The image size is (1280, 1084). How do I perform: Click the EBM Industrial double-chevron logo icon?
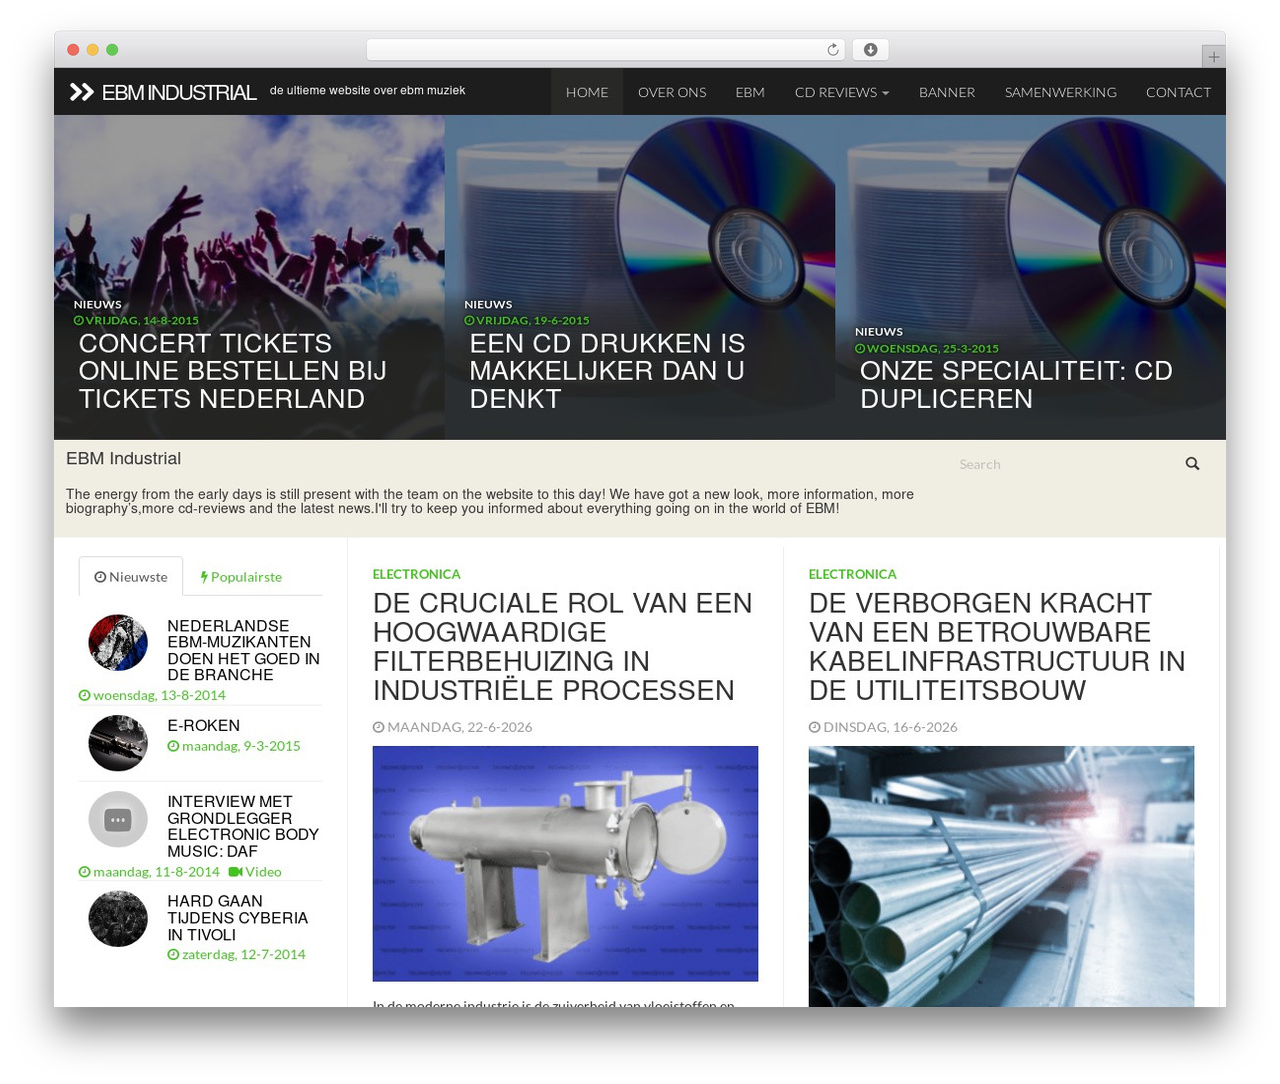81,92
